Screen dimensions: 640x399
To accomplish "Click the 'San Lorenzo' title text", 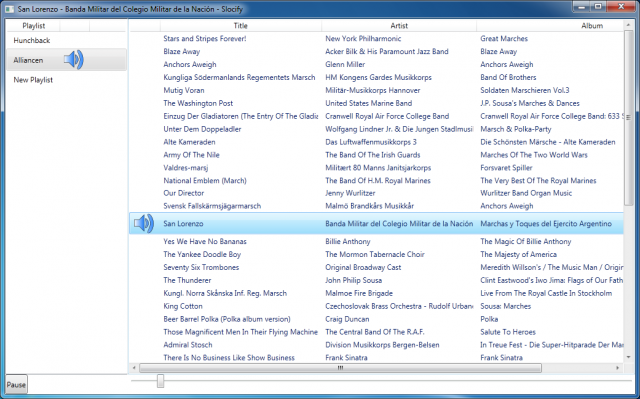I will (x=183, y=224).
